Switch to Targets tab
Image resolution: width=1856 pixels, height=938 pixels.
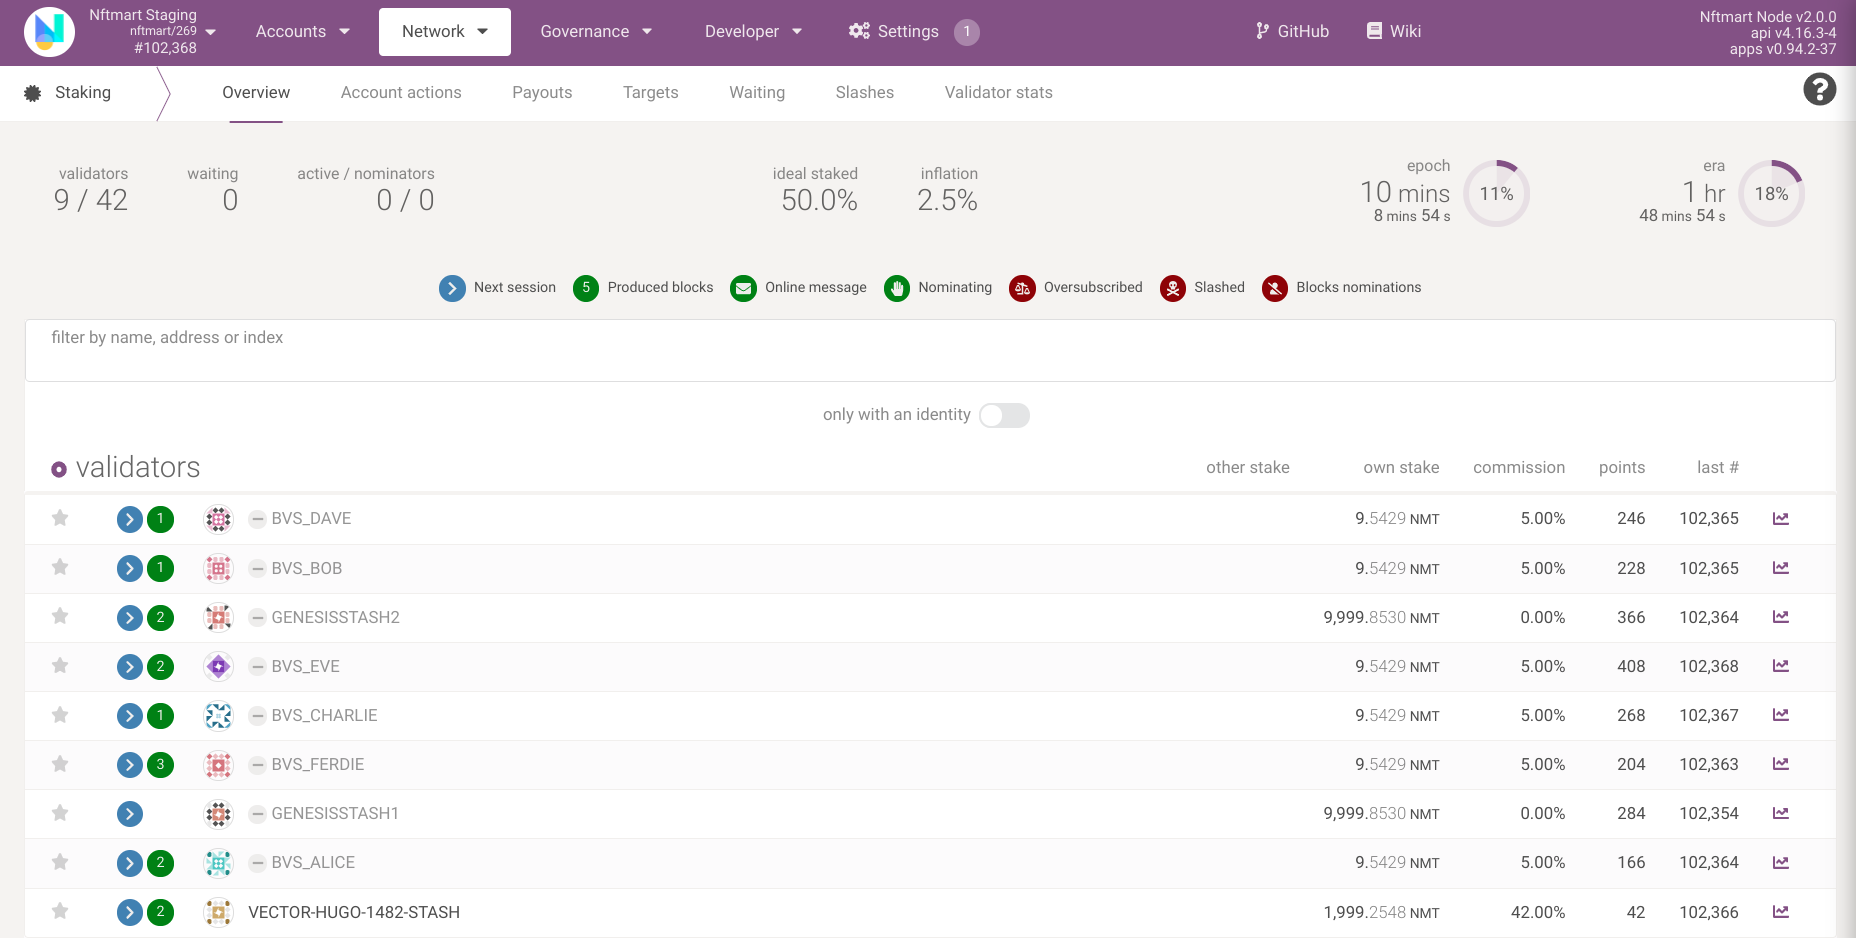coord(650,93)
